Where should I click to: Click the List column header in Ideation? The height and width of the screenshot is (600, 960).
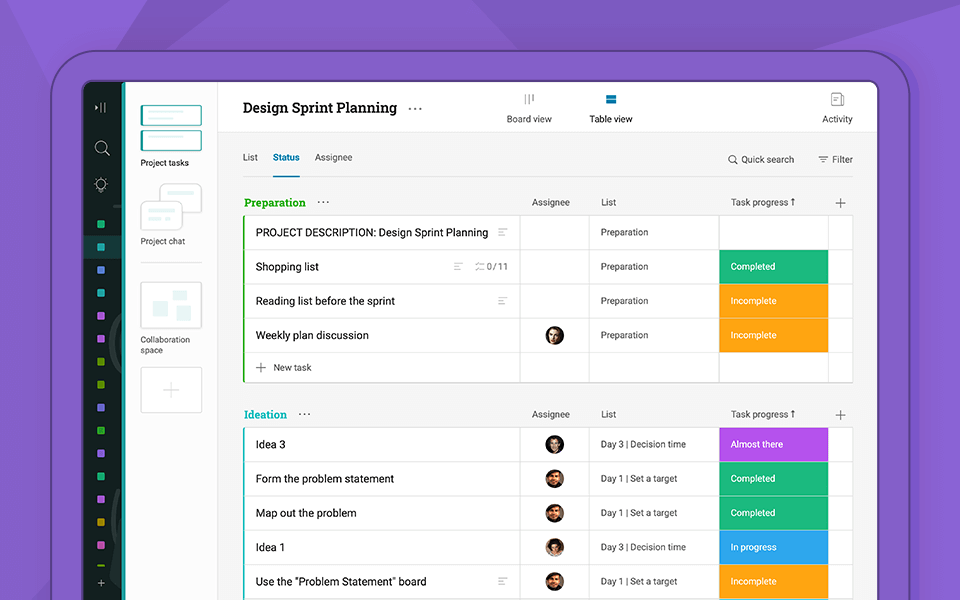click(608, 414)
